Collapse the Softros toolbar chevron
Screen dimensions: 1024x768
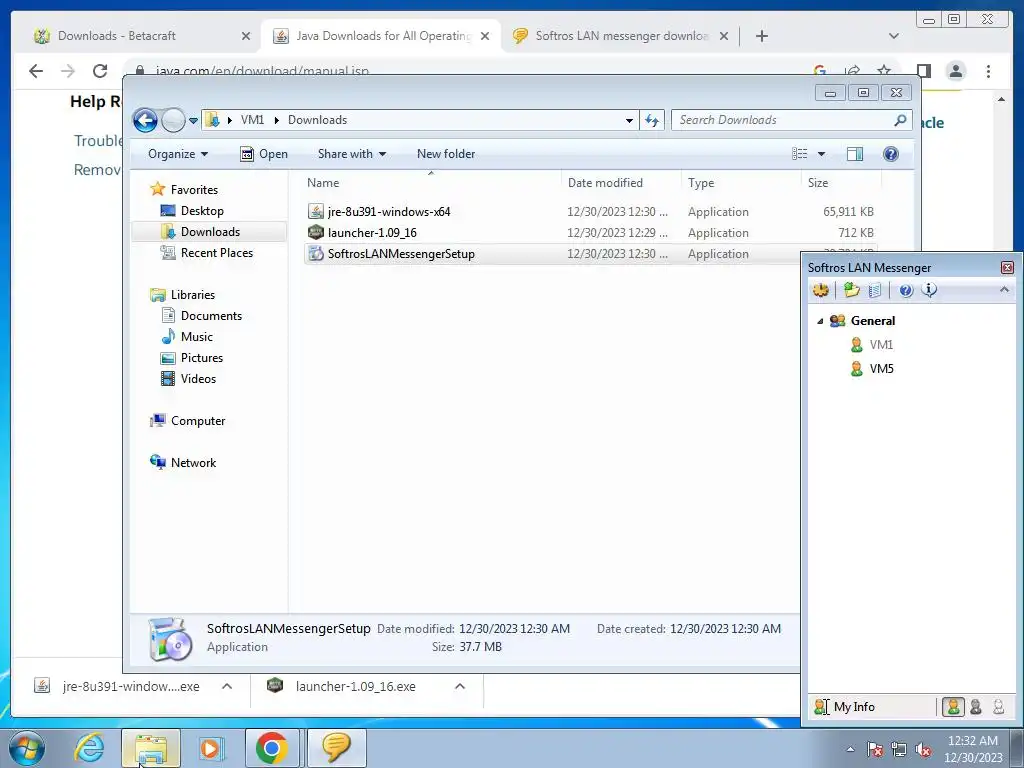[1004, 289]
